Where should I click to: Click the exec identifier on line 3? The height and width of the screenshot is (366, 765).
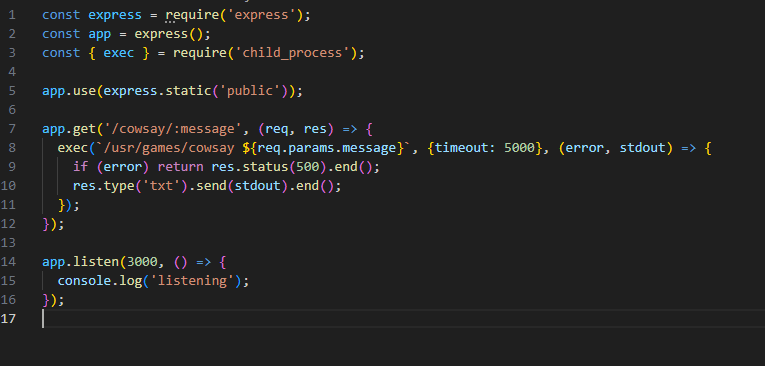119,53
